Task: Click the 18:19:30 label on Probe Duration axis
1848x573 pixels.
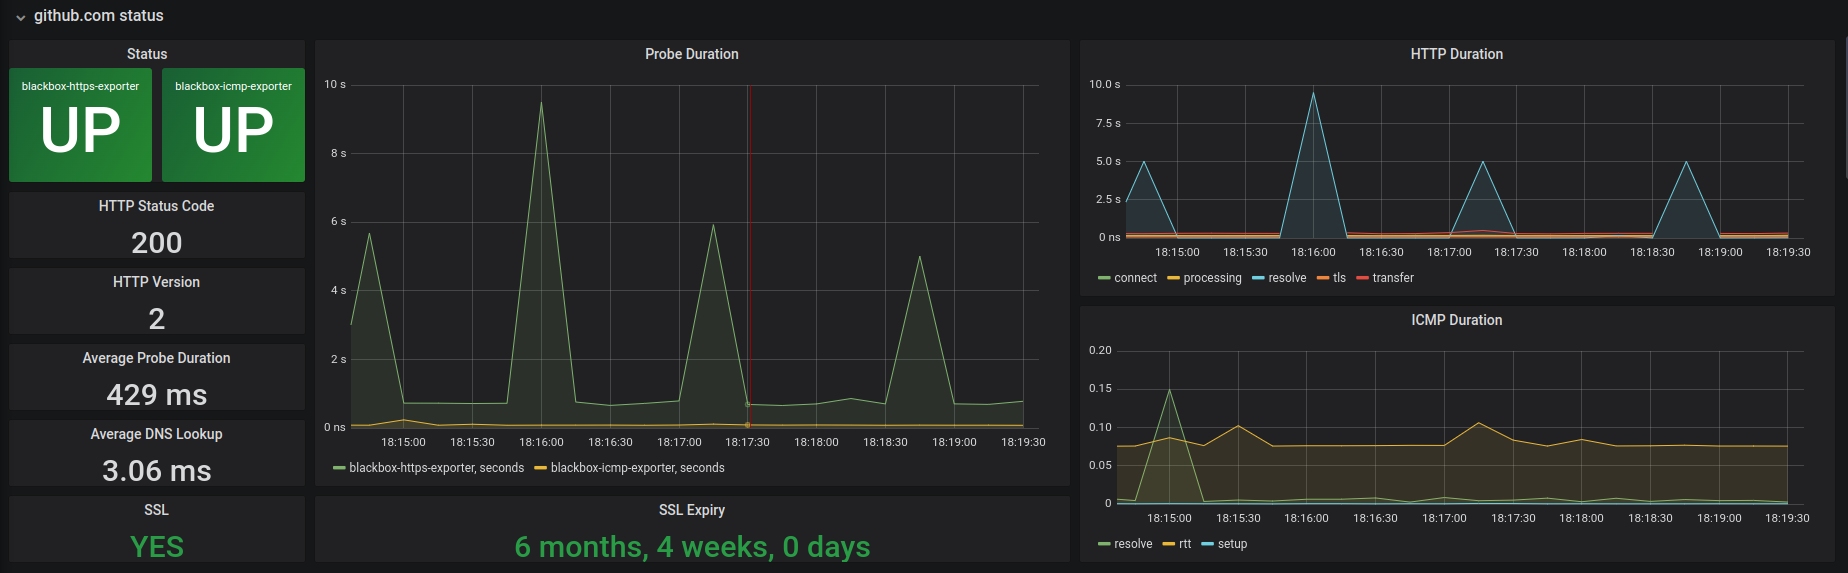Action: click(1023, 442)
